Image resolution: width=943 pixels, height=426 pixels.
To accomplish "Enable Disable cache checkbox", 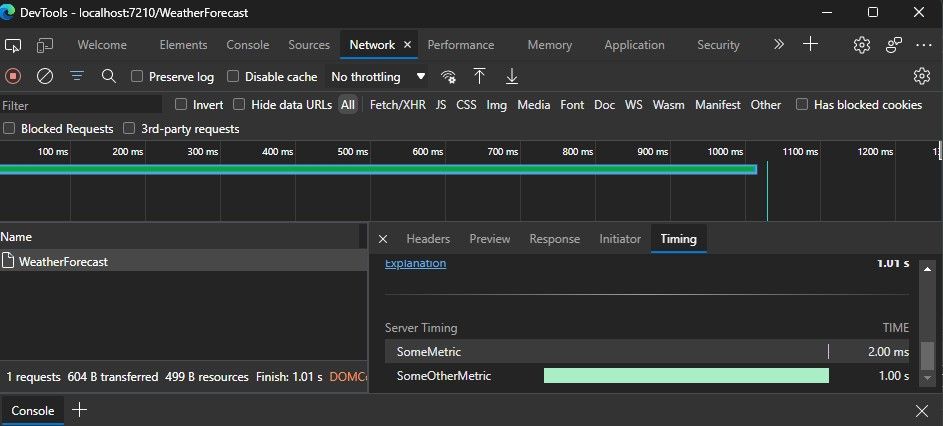I will click(233, 76).
